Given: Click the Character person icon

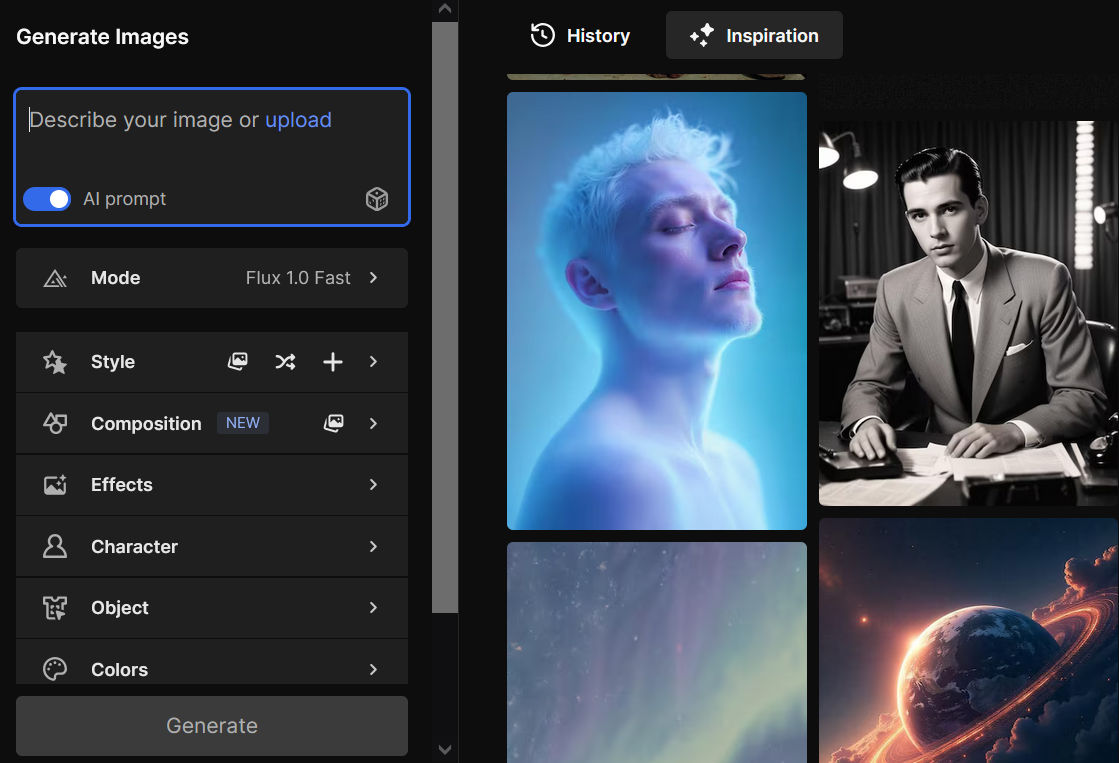Looking at the screenshot, I should (55, 546).
